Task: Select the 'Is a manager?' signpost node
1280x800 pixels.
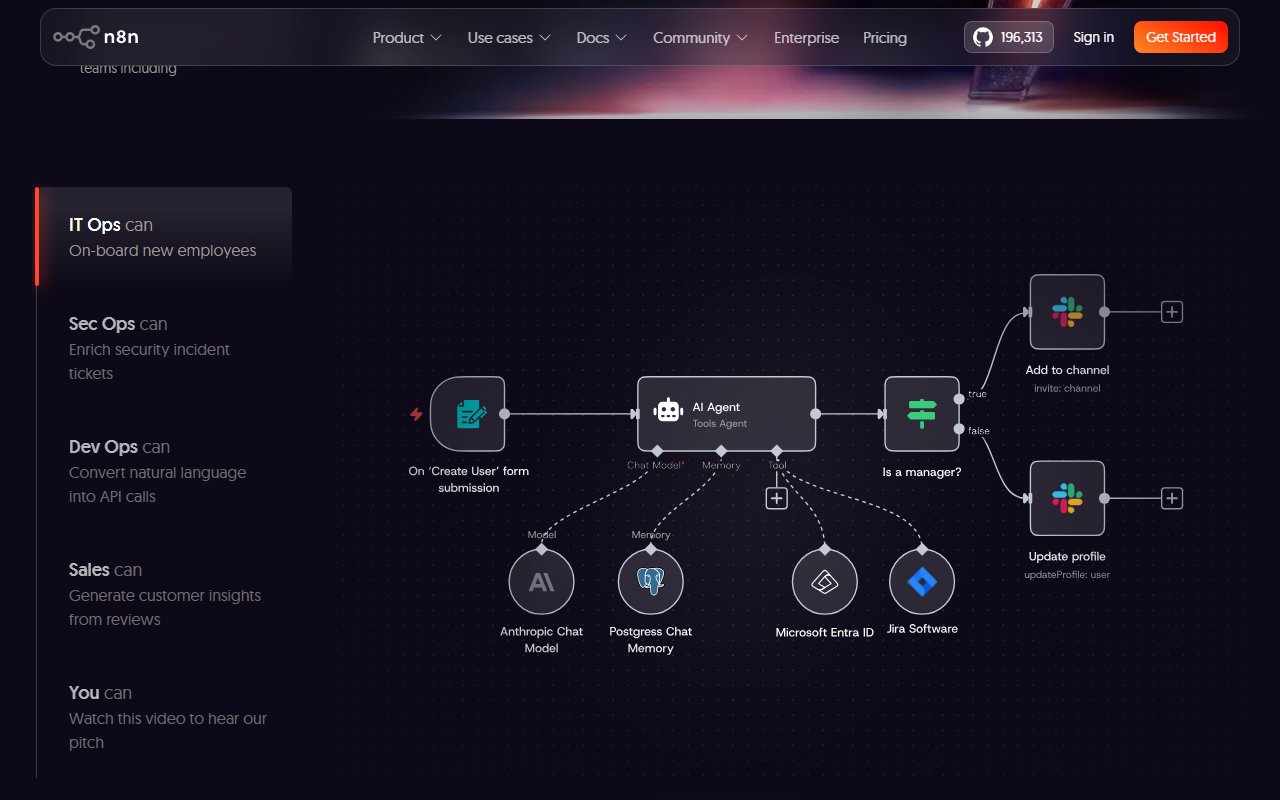Action: point(922,414)
